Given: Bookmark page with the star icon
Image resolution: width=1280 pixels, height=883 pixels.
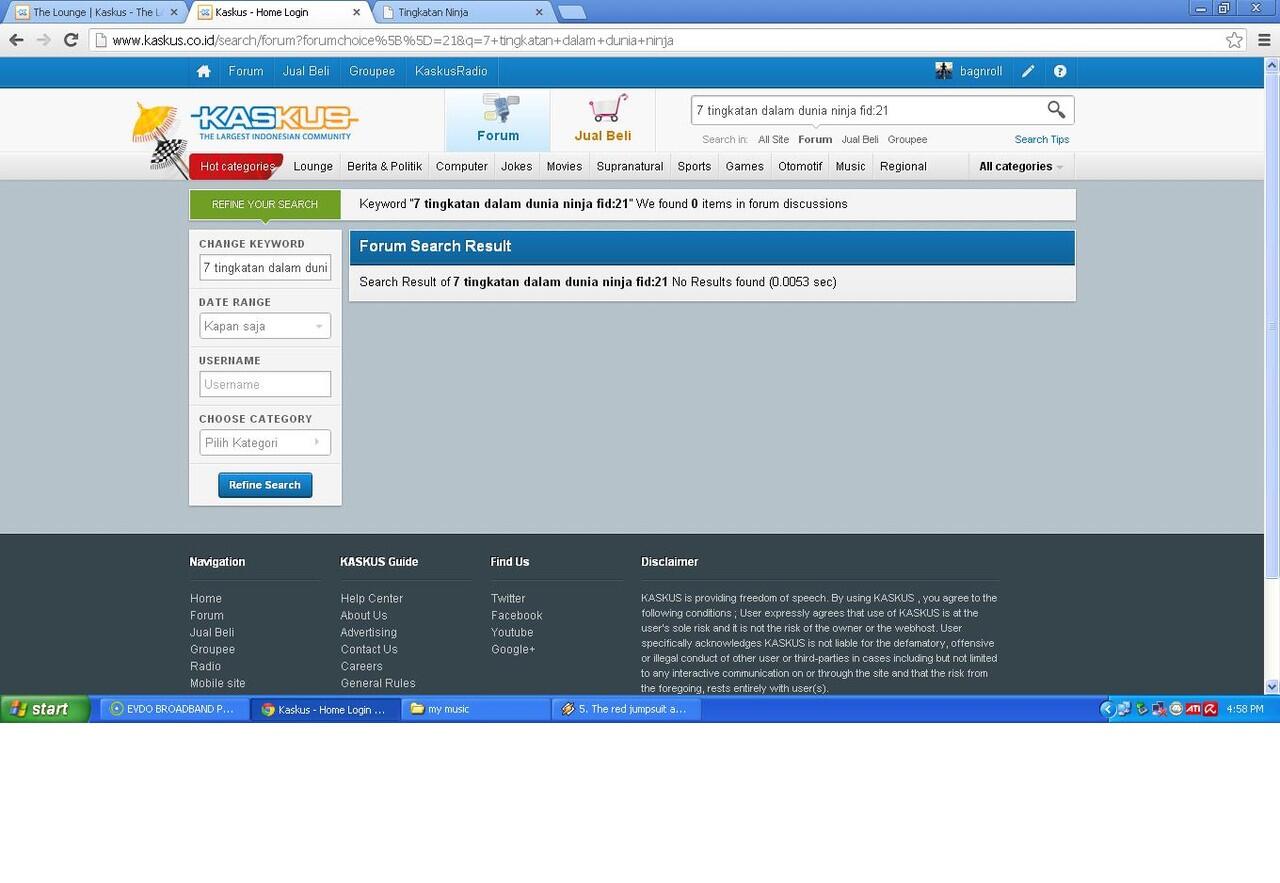Looking at the screenshot, I should point(1234,40).
